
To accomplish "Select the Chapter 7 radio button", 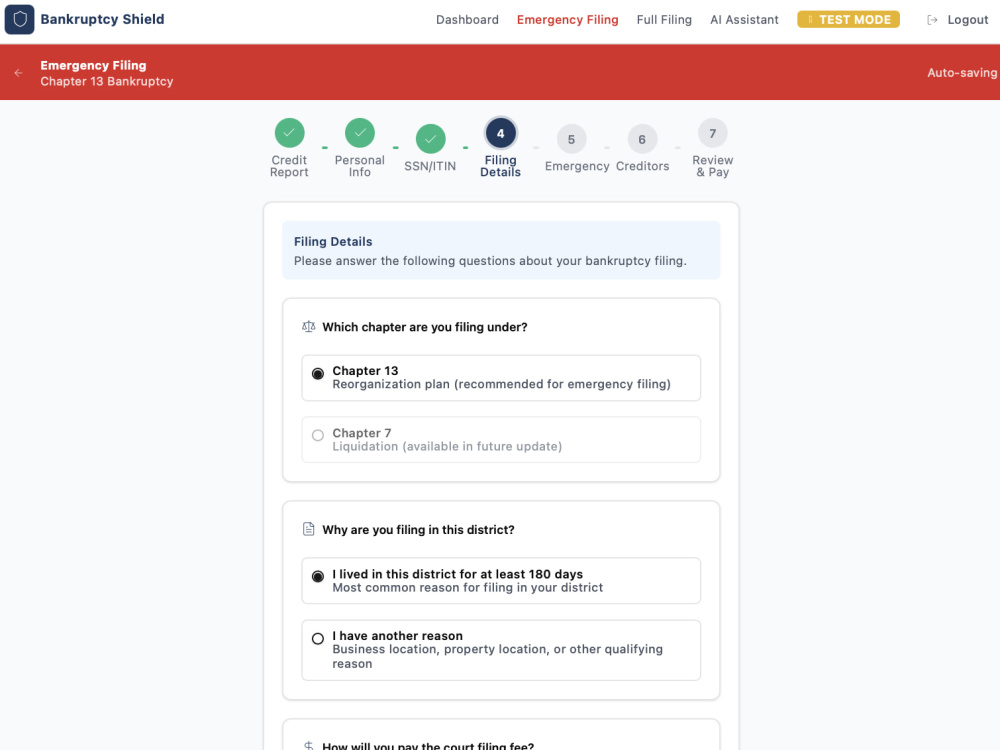I will pos(318,436).
